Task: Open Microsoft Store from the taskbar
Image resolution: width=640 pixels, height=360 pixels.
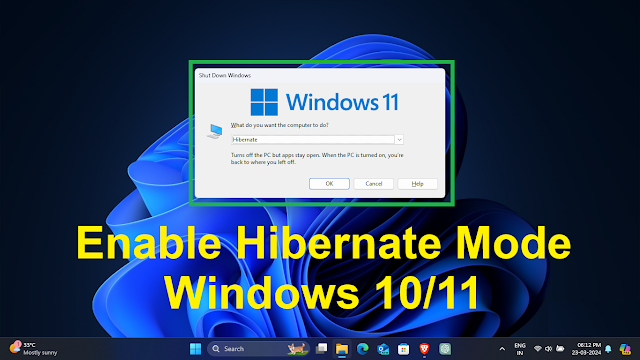Action: pos(403,349)
